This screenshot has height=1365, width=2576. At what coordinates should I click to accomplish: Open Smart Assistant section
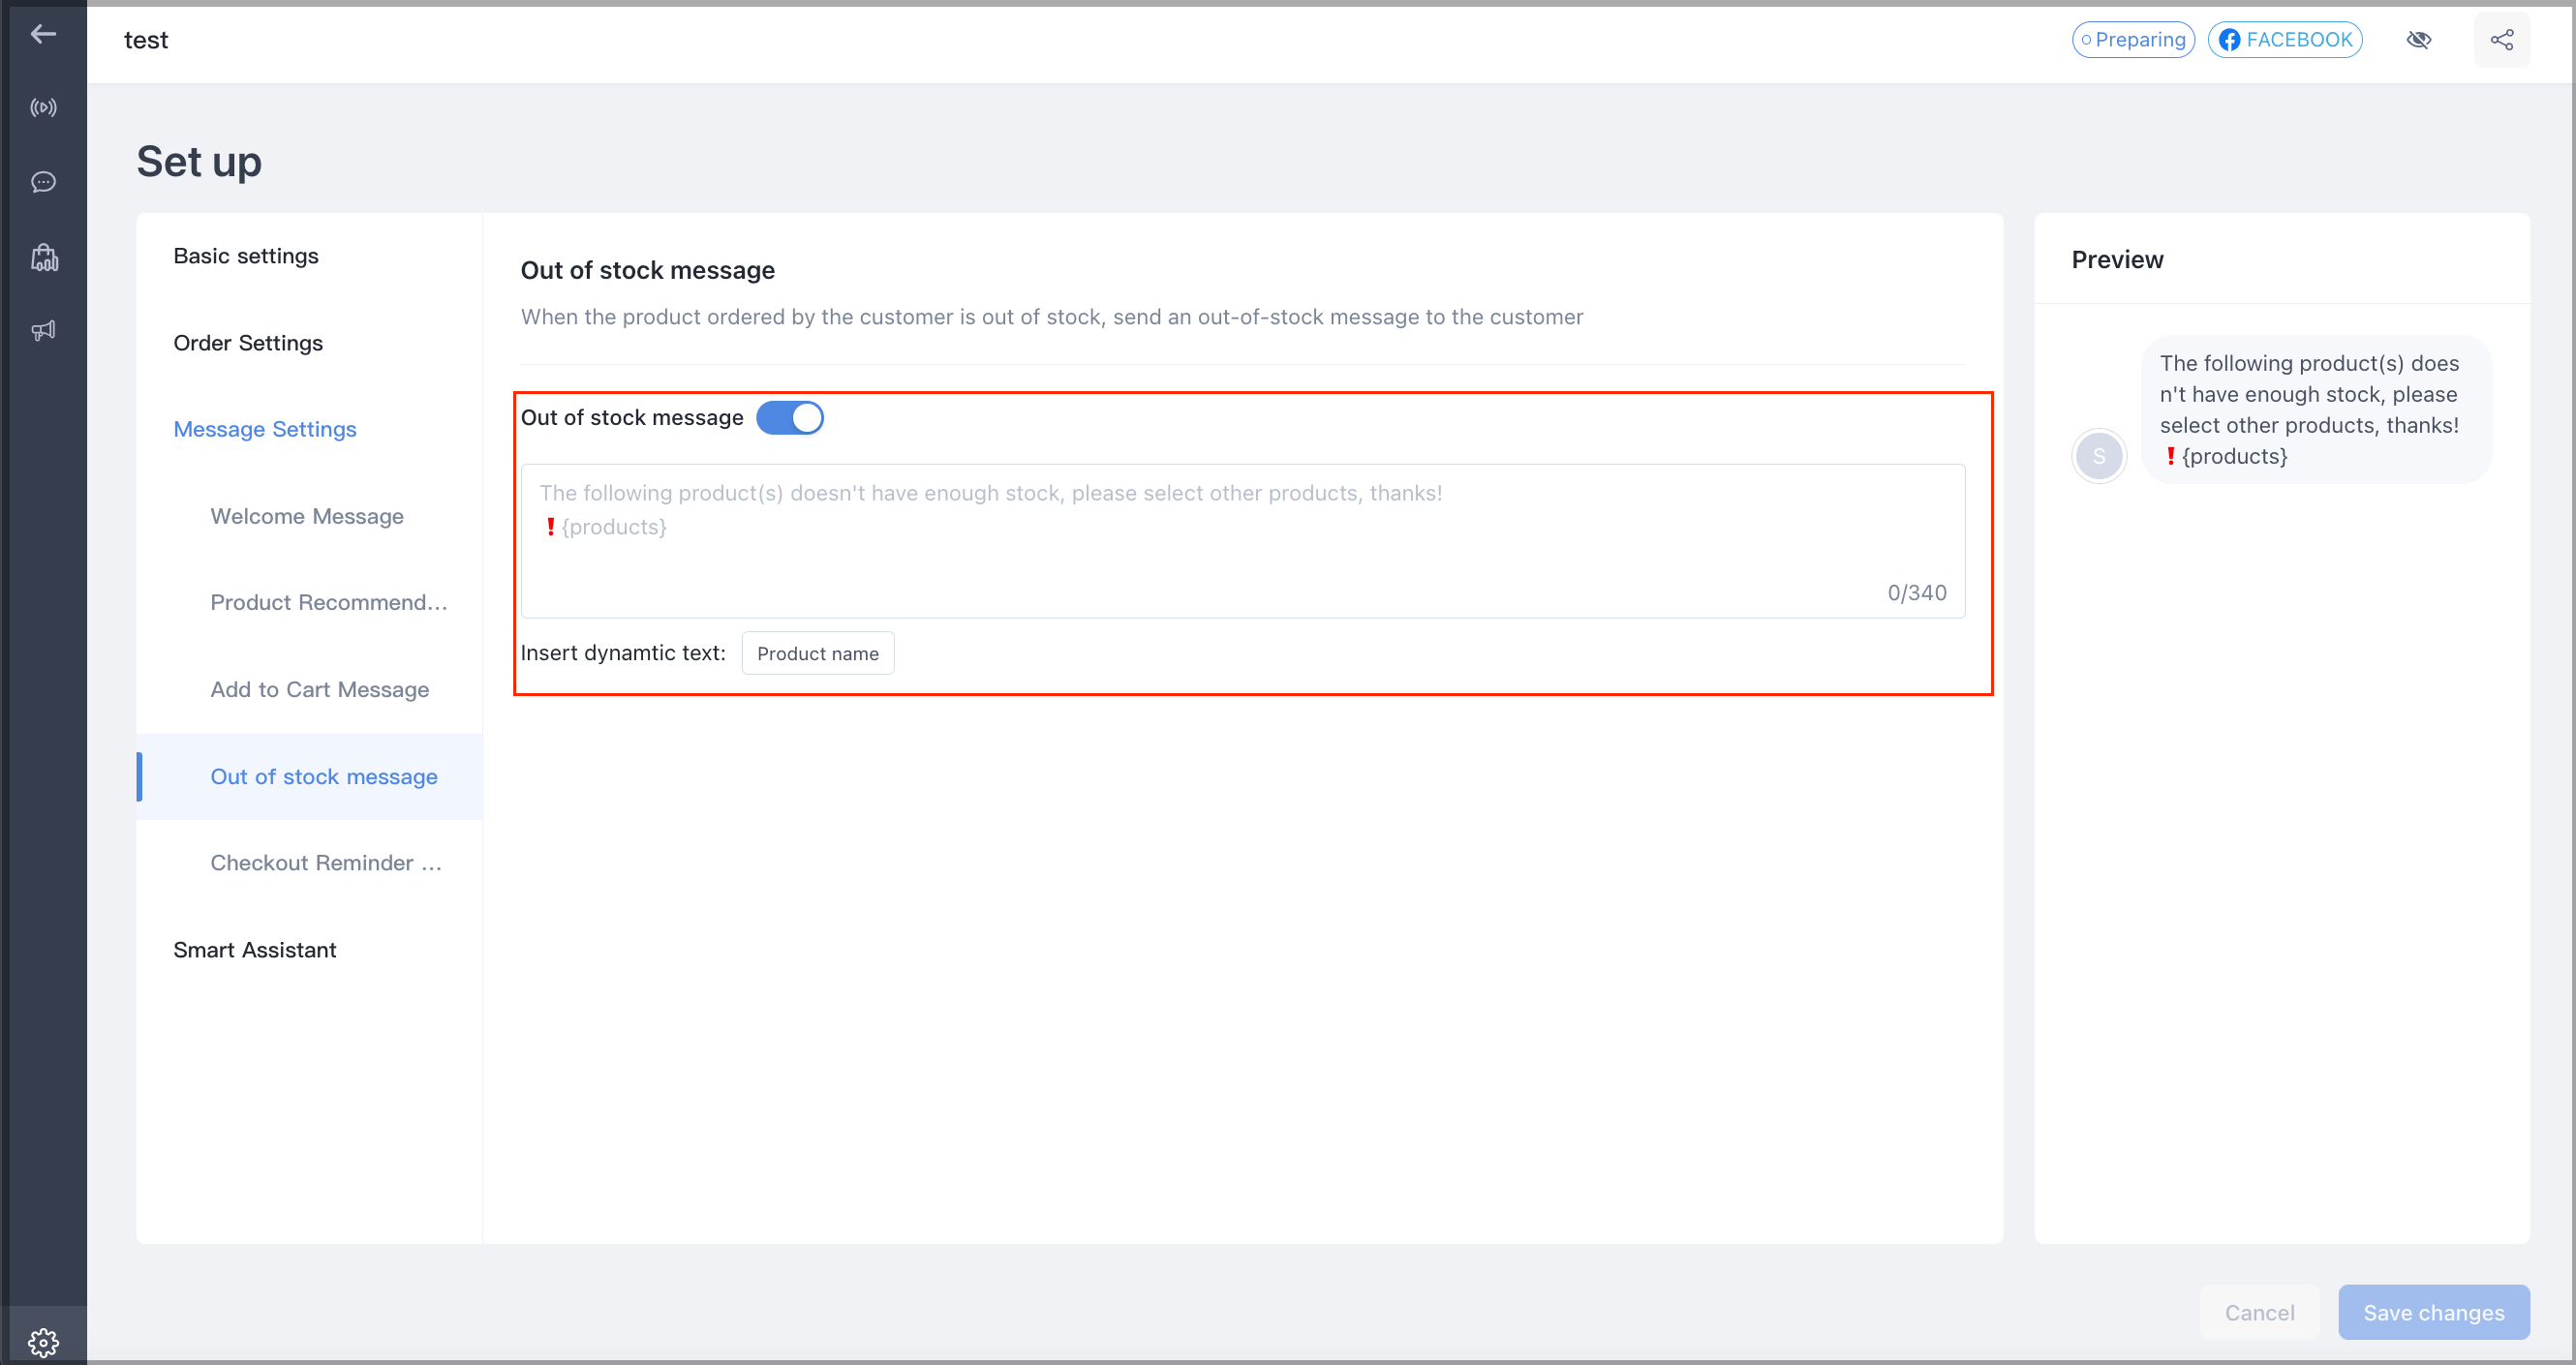pyautogui.click(x=254, y=949)
